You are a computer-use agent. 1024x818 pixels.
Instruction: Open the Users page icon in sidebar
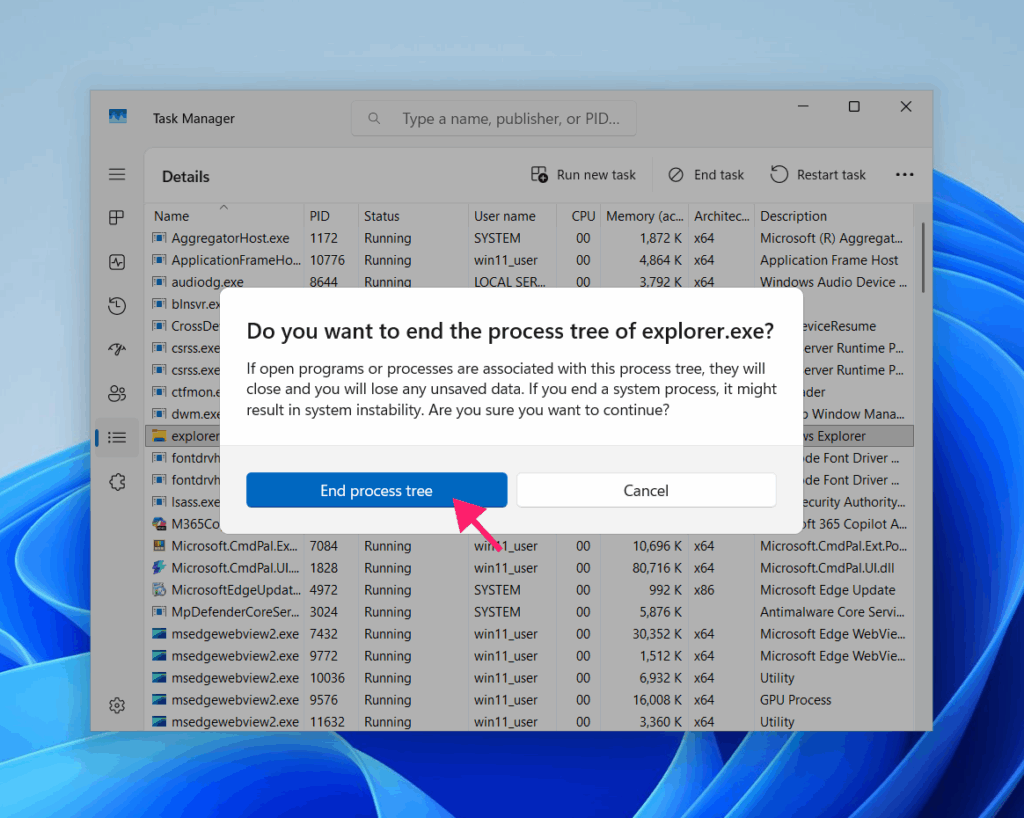click(117, 393)
